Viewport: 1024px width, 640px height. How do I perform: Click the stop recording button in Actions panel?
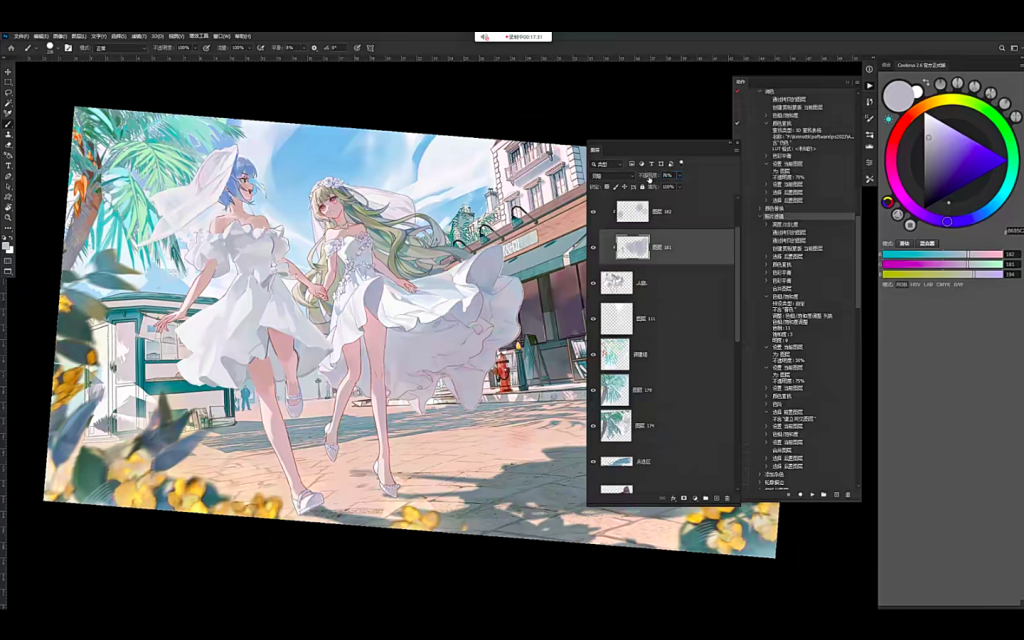(x=789, y=494)
